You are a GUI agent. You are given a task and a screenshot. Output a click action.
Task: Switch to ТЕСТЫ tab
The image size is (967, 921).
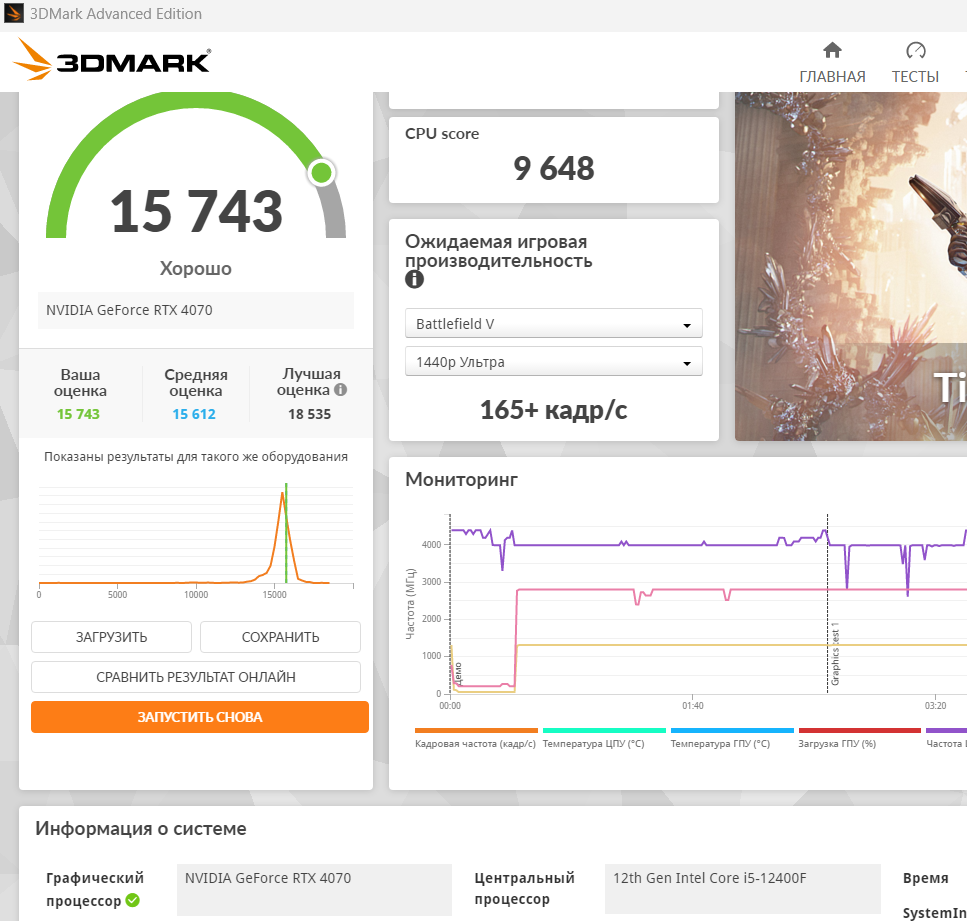tap(915, 76)
